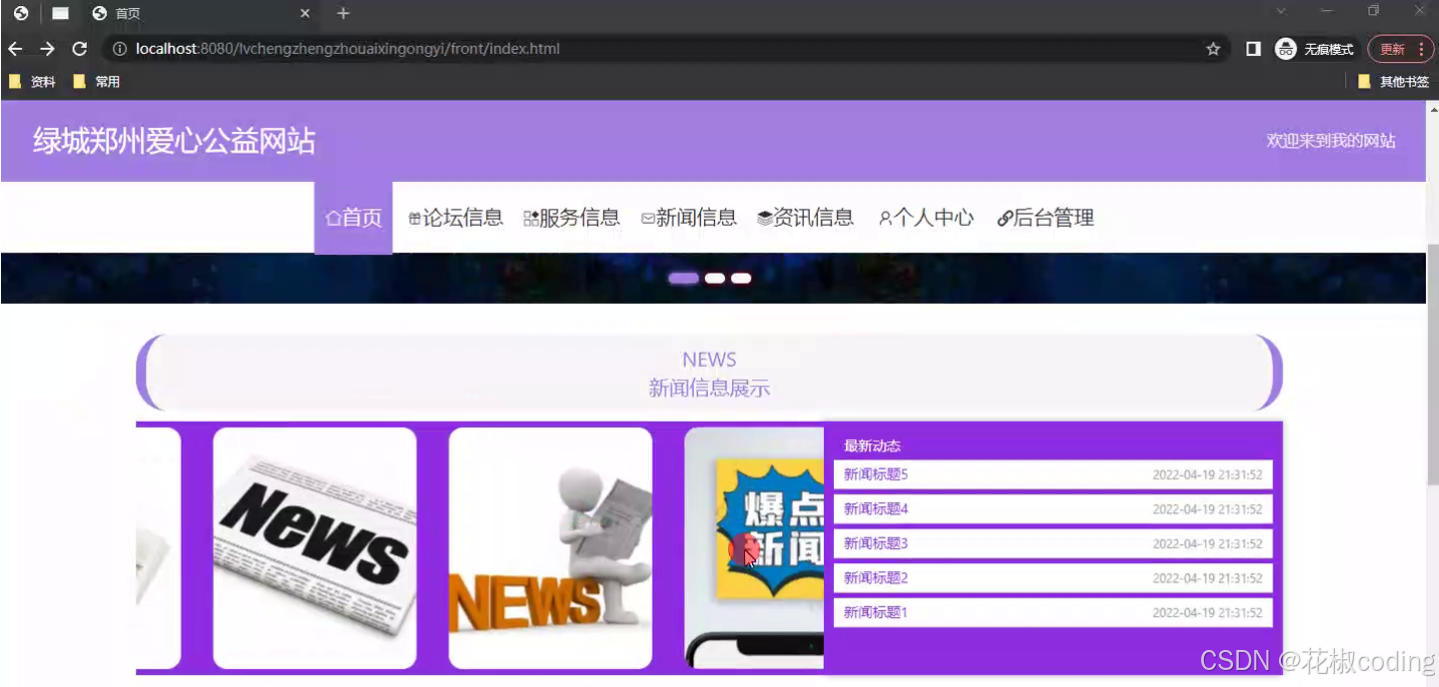The height and width of the screenshot is (687, 1439).
Task: Click the link icon beside 后台管理
Action: click(x=1003, y=217)
